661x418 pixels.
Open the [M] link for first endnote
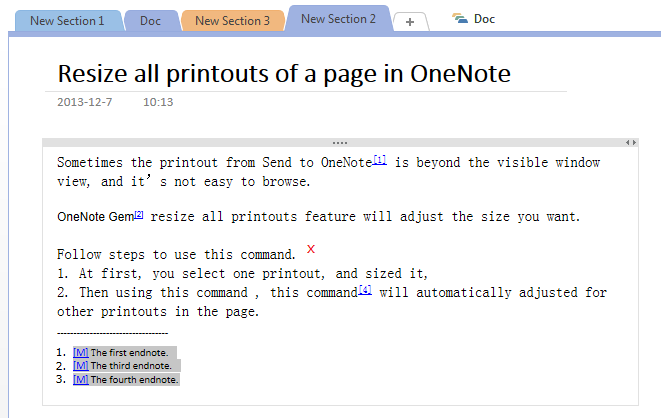81,352
